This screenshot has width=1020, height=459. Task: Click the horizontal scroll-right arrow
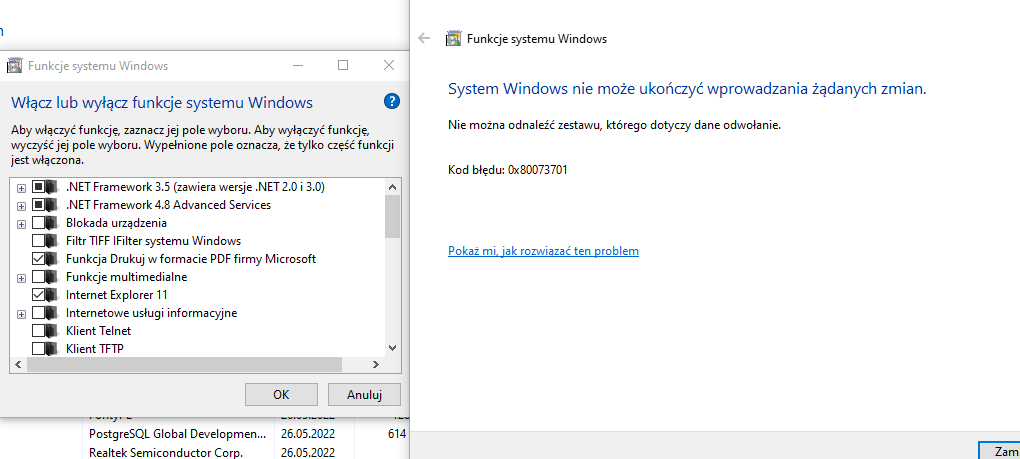375,365
